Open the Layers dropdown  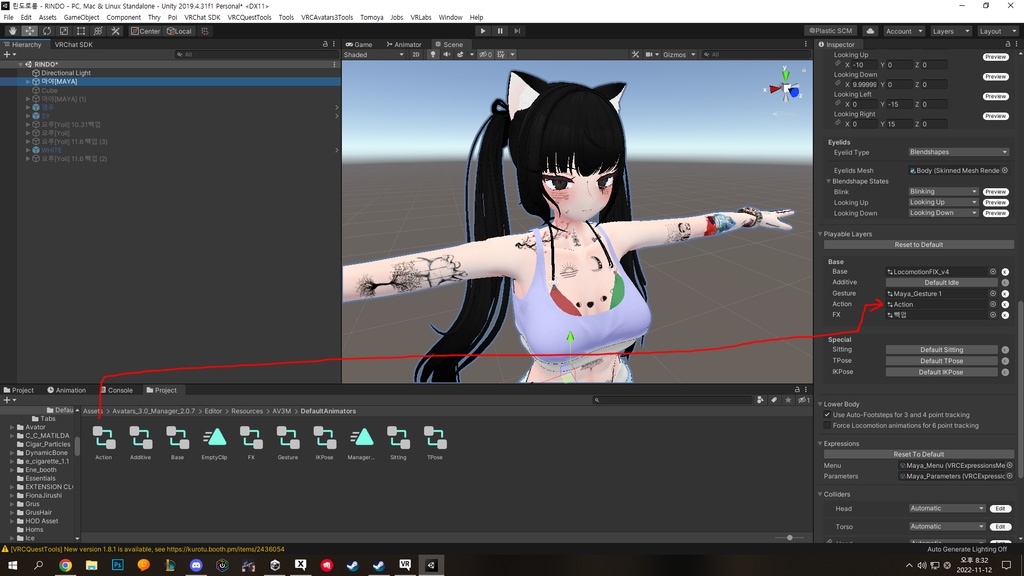click(x=950, y=31)
